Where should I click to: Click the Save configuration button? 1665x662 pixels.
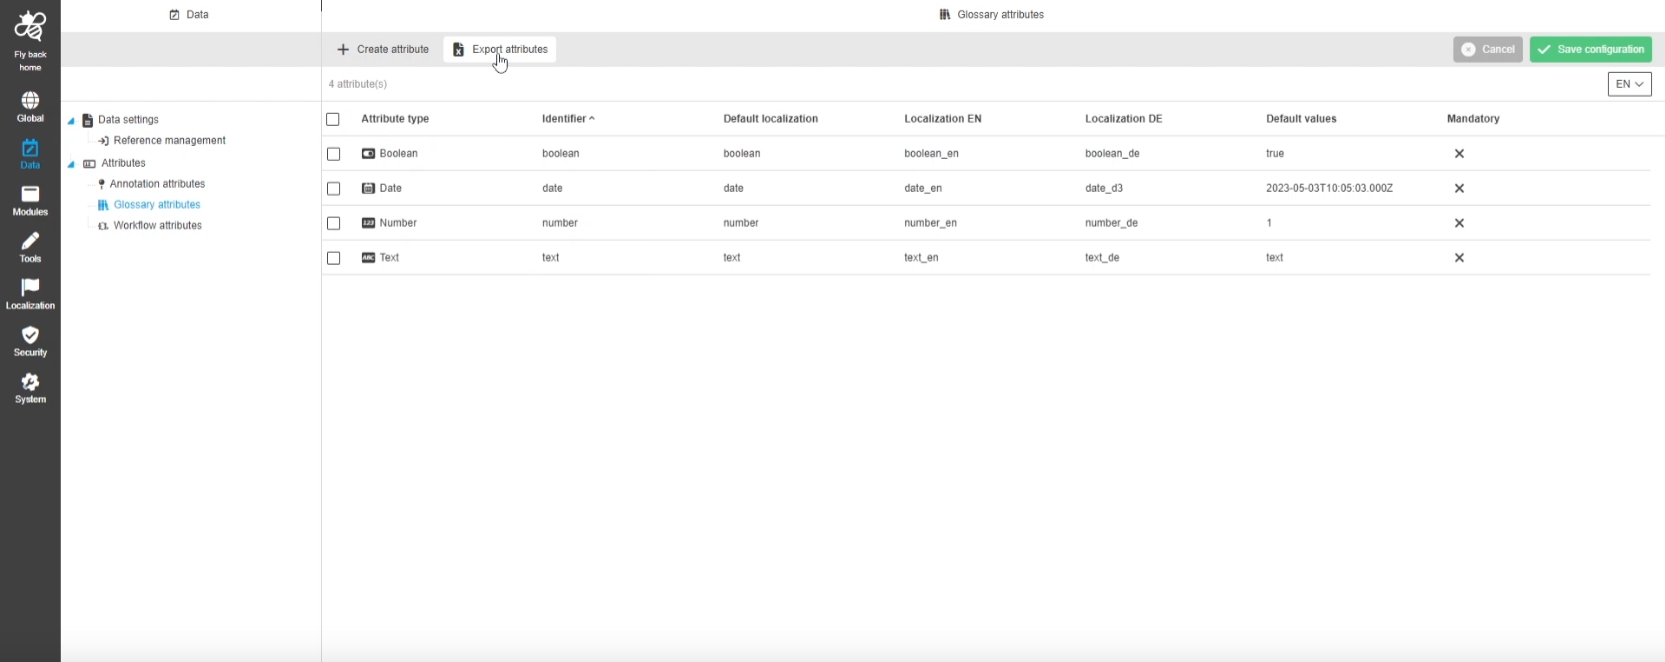click(1590, 49)
